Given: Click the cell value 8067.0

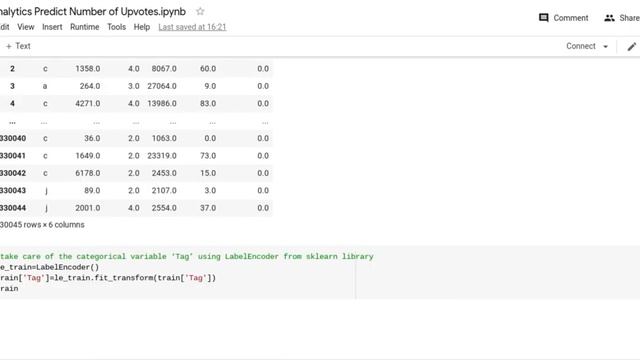Looking at the screenshot, I should point(164,69).
